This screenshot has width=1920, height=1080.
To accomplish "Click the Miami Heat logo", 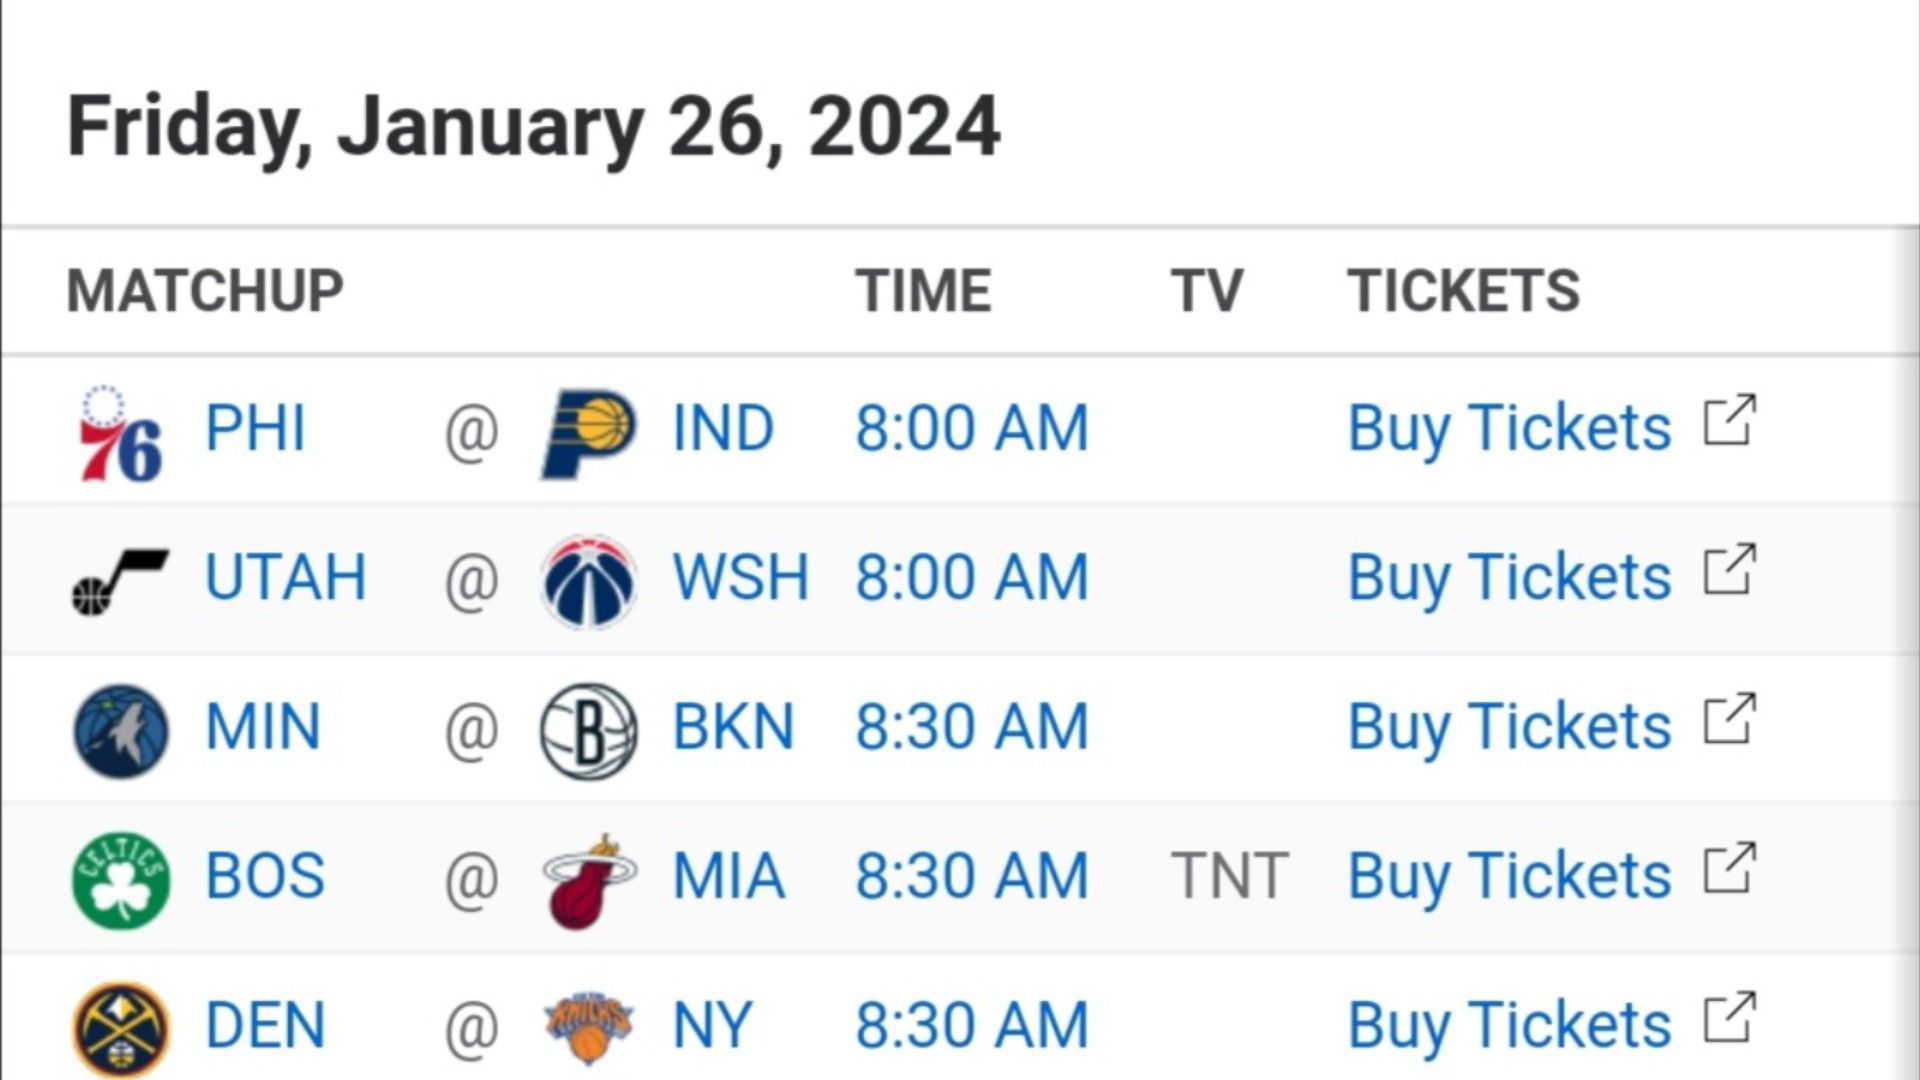I will point(589,880).
